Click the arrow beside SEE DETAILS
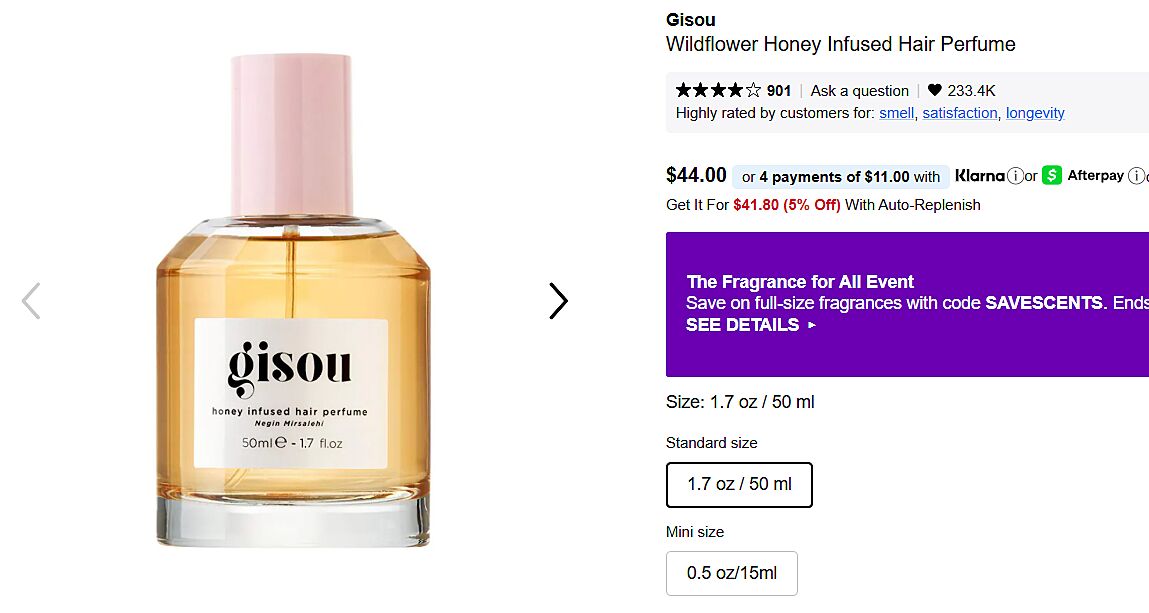Viewport: 1149px width, 613px height. tap(811, 324)
